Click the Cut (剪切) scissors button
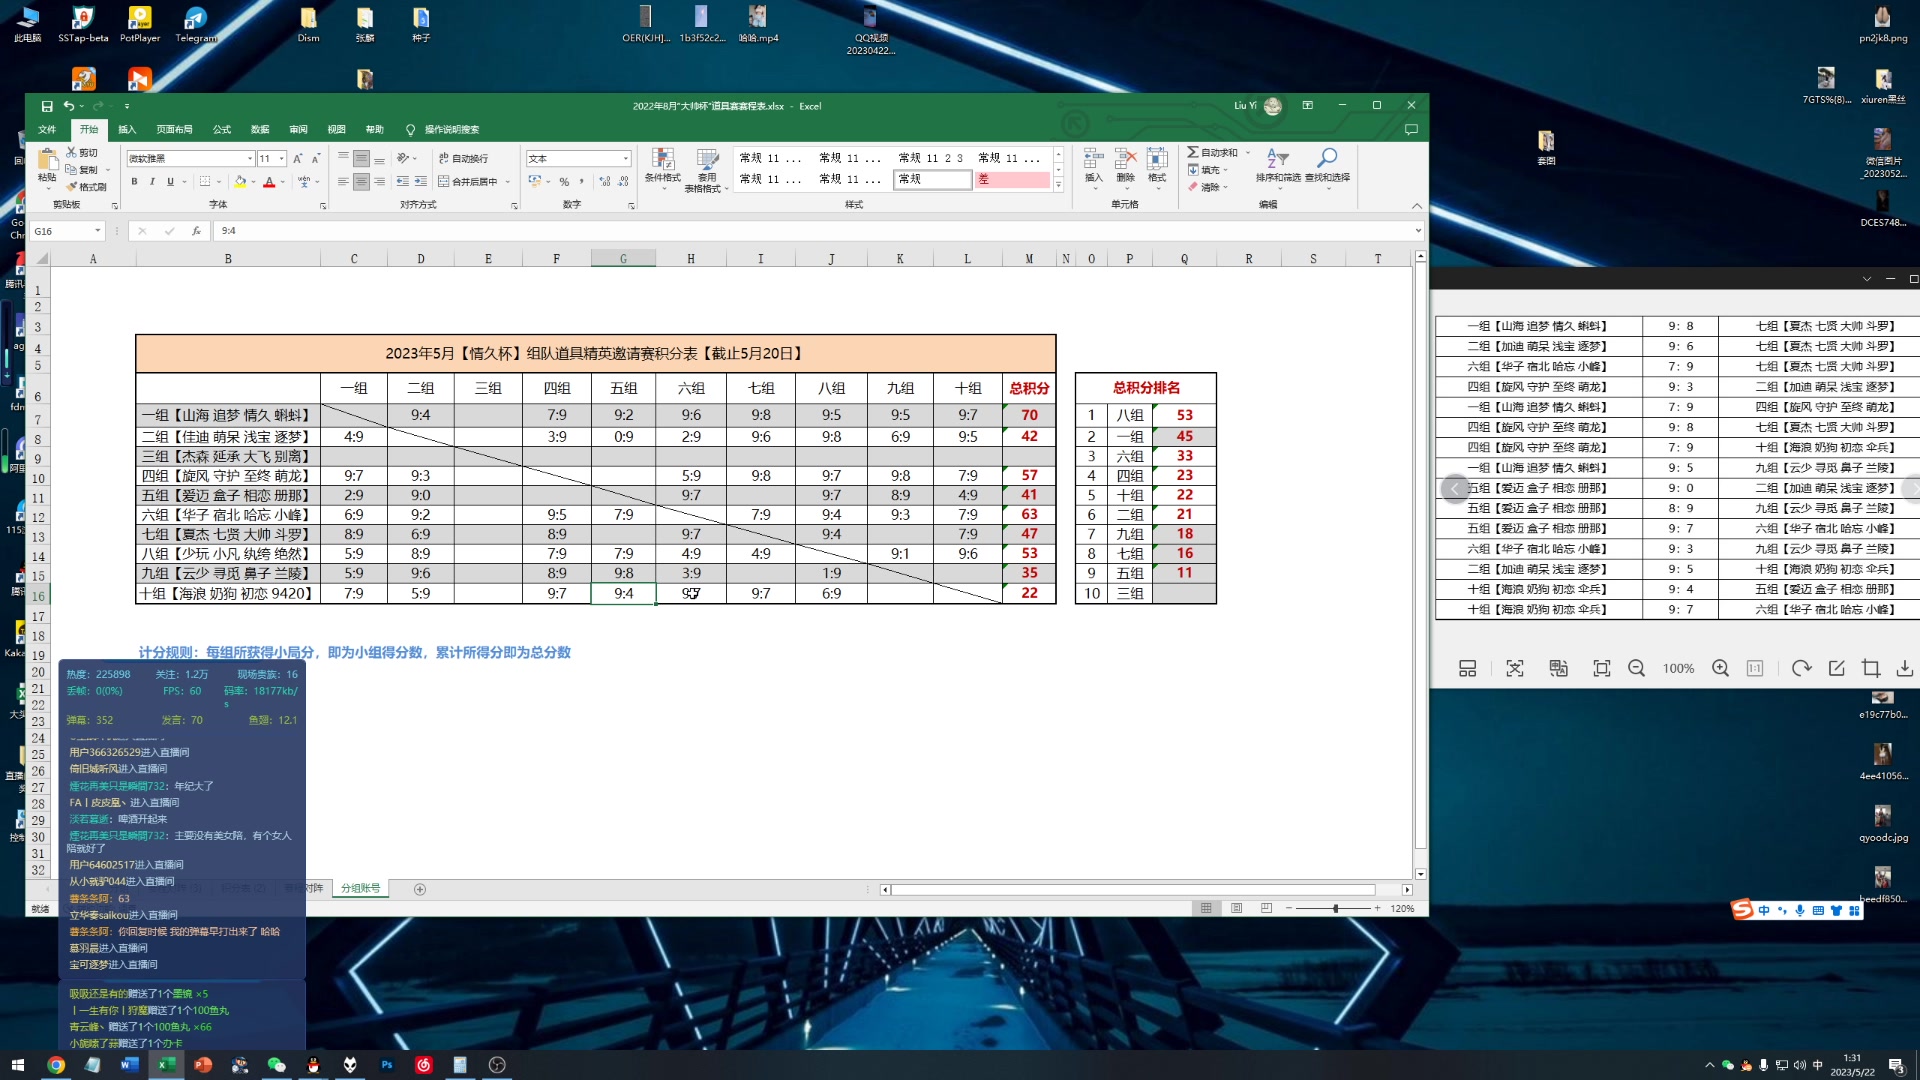Screen dimensions: 1920x1080 point(82,153)
